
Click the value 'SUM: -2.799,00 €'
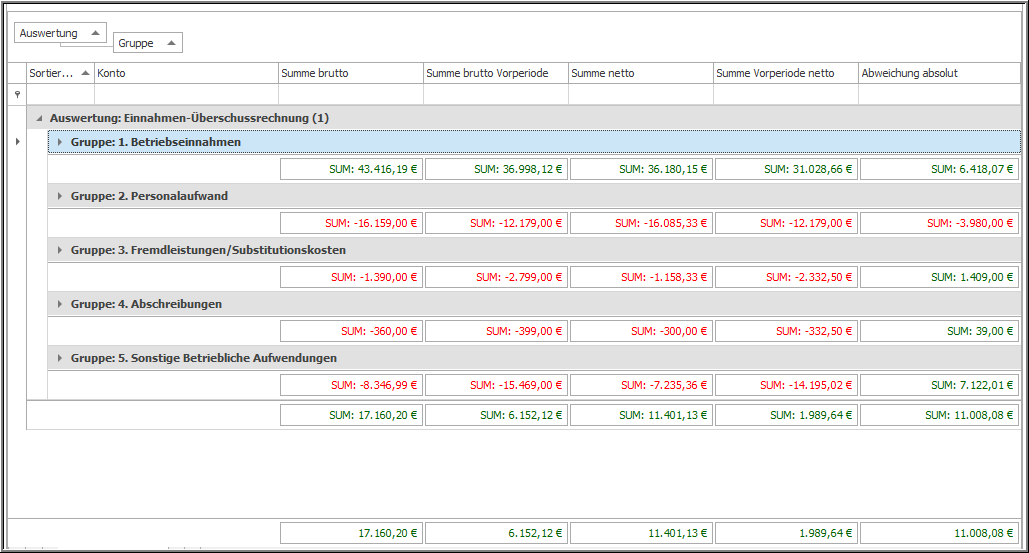[519, 277]
